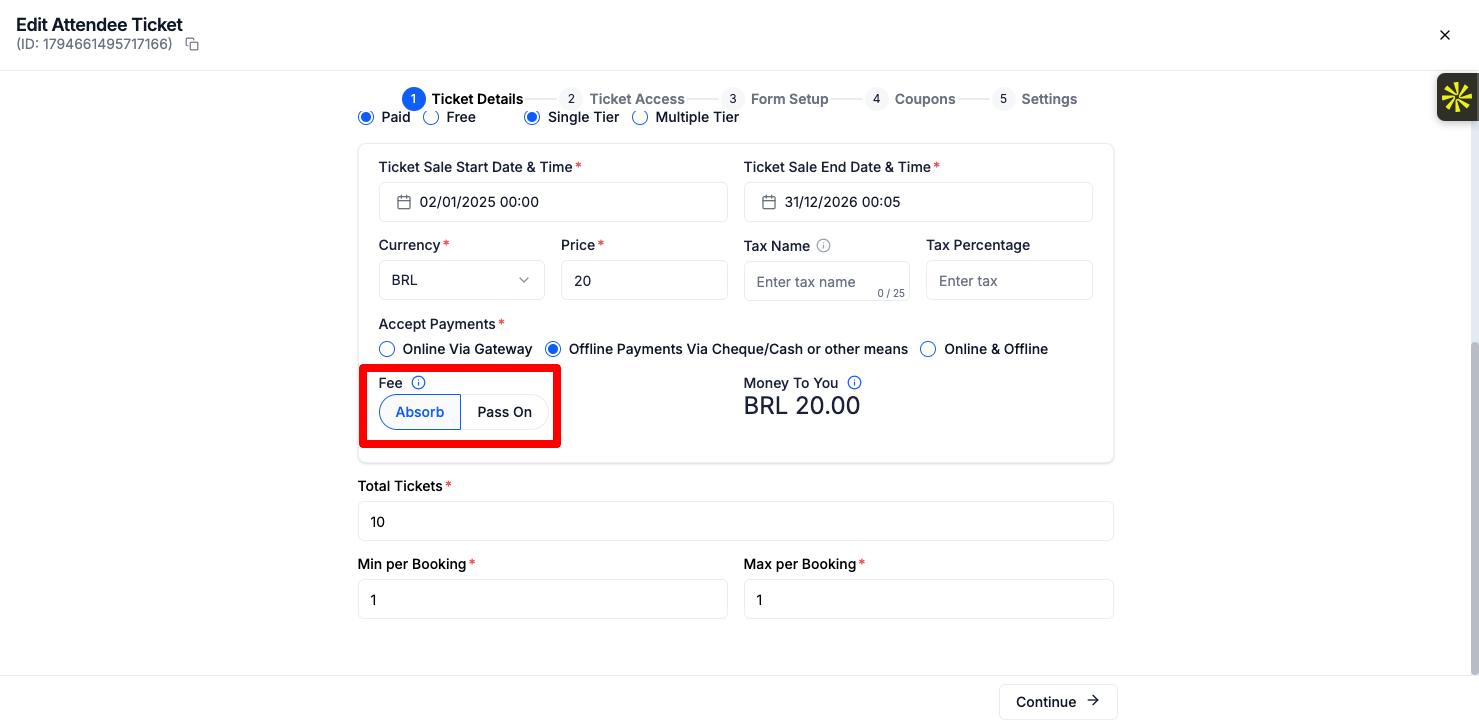This screenshot has width=1479, height=728.
Task: Select Online Via Gateway payment
Action: click(387, 349)
